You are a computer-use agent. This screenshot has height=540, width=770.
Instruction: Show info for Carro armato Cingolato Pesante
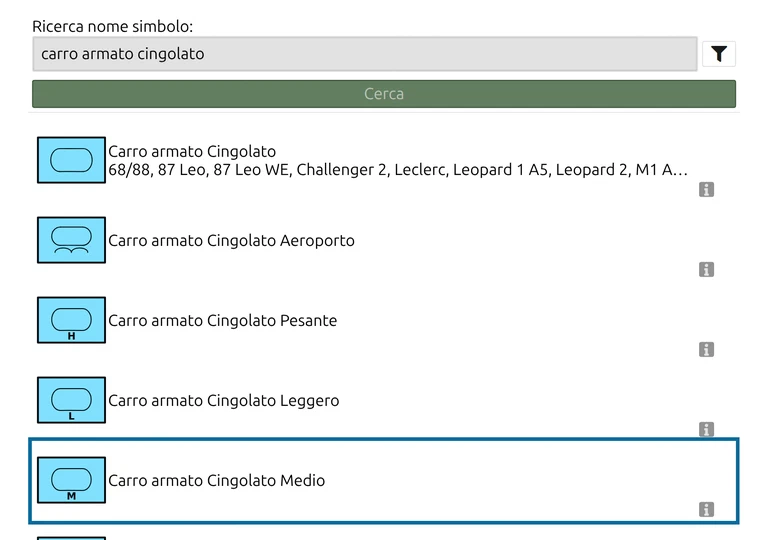coord(706,350)
